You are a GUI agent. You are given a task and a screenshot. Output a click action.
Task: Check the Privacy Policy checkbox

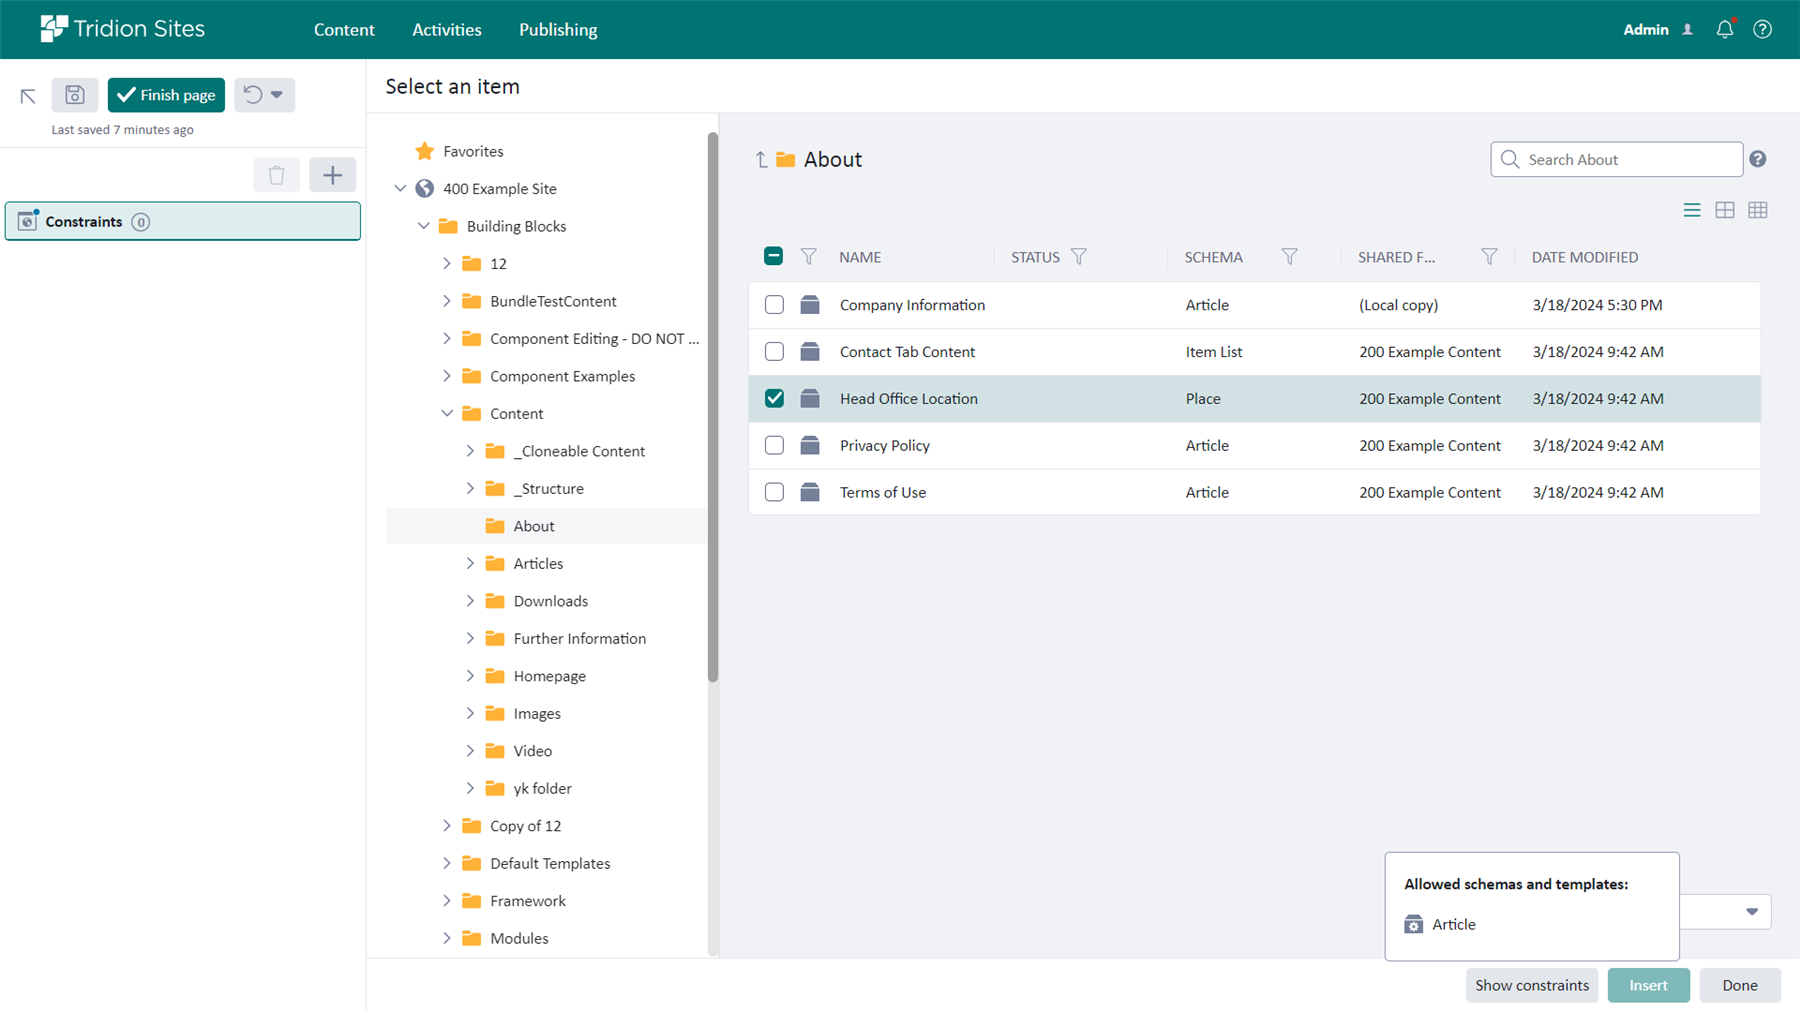click(x=774, y=445)
